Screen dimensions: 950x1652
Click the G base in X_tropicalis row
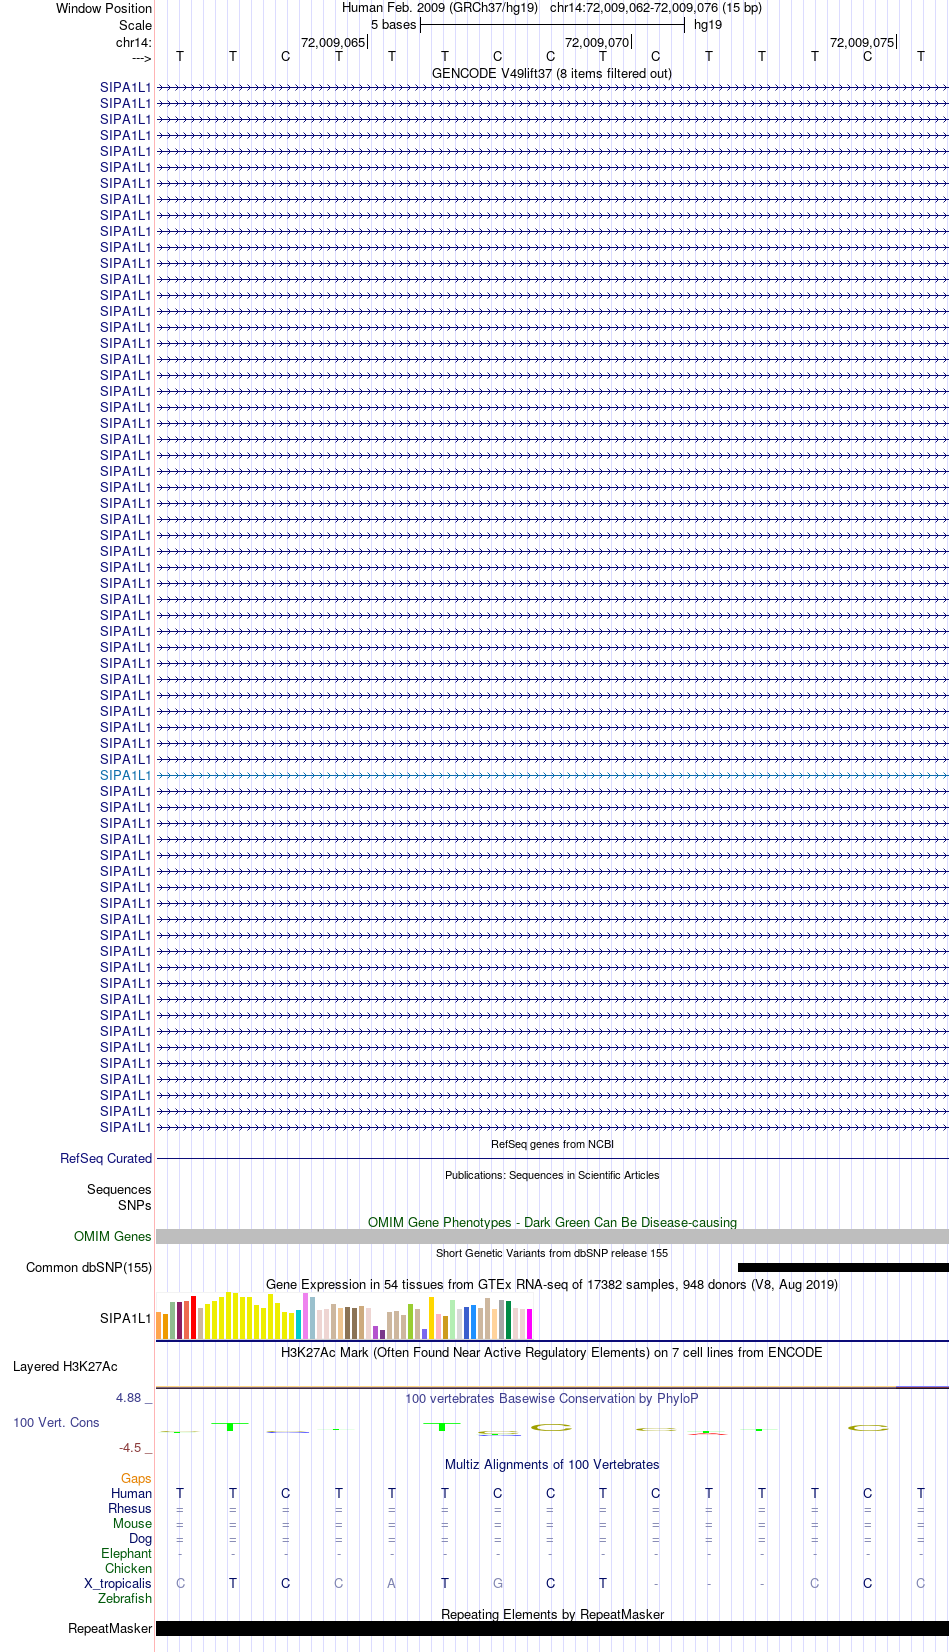pyautogui.click(x=498, y=1583)
